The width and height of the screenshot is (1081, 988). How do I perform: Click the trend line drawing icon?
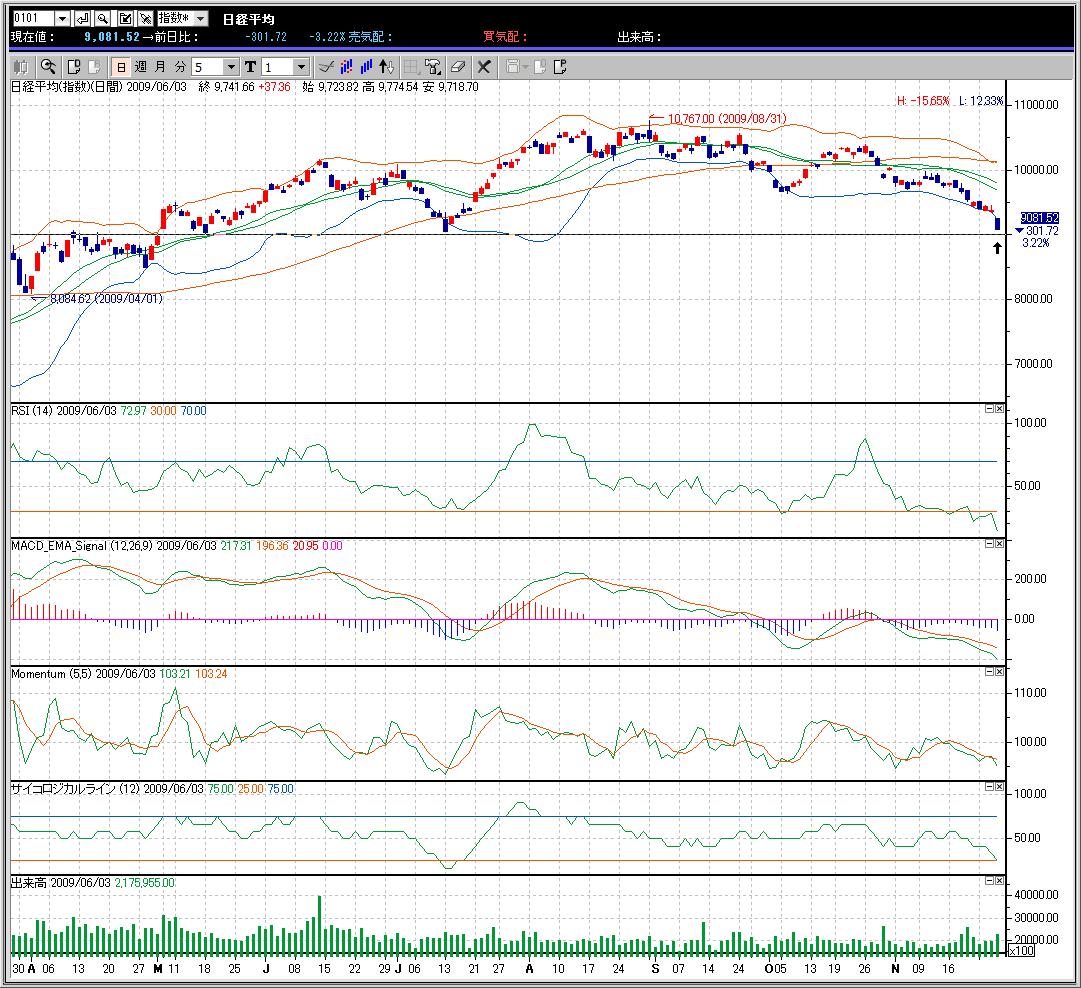(325, 67)
